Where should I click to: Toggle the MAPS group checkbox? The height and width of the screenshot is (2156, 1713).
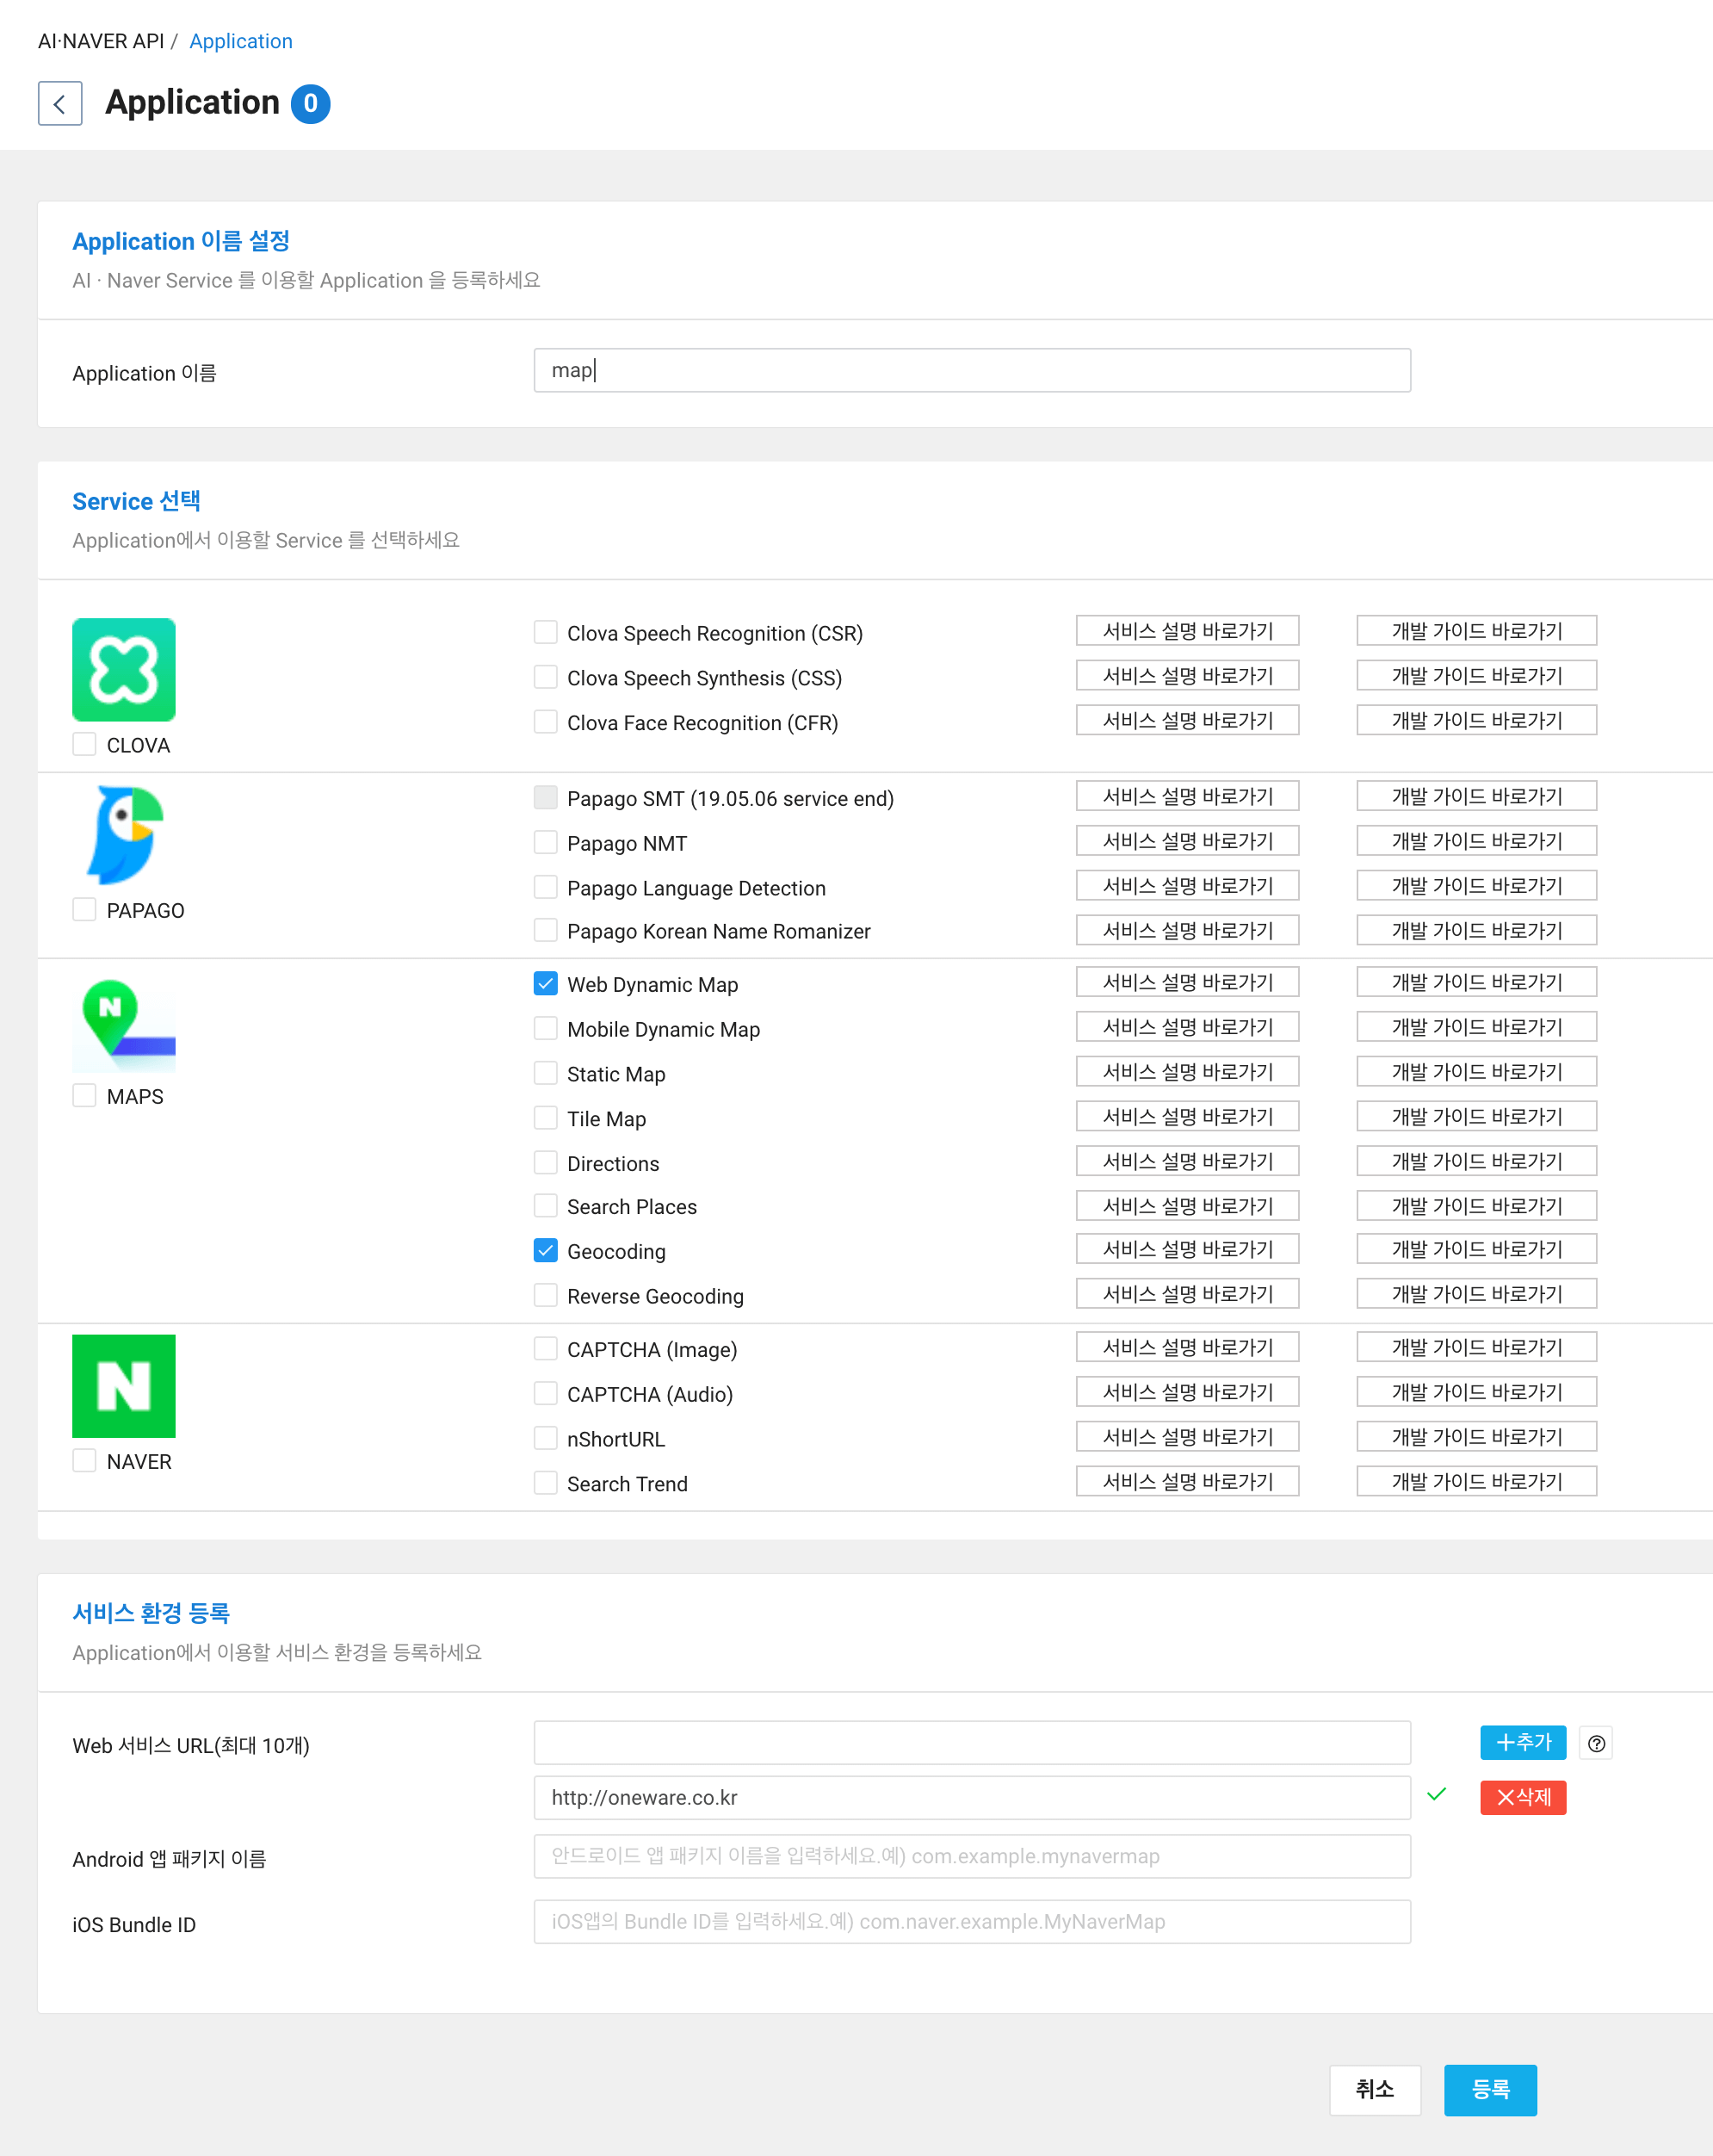[84, 1095]
